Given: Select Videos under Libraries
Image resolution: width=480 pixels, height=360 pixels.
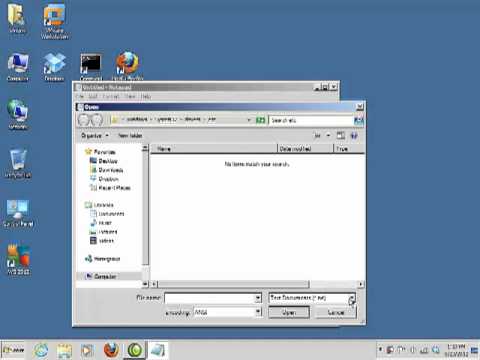Looking at the screenshot, I should coord(102,241).
